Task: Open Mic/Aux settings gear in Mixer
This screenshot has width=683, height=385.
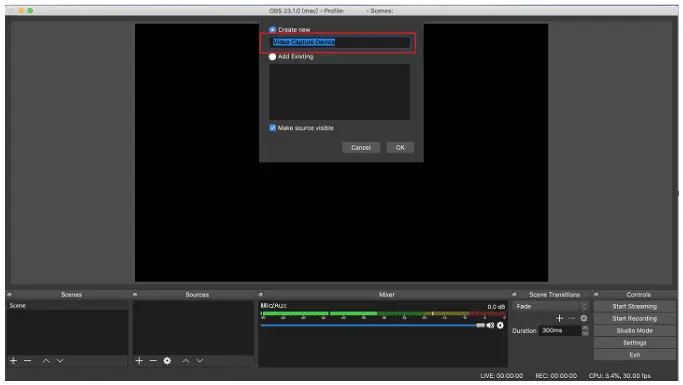Action: [x=500, y=325]
